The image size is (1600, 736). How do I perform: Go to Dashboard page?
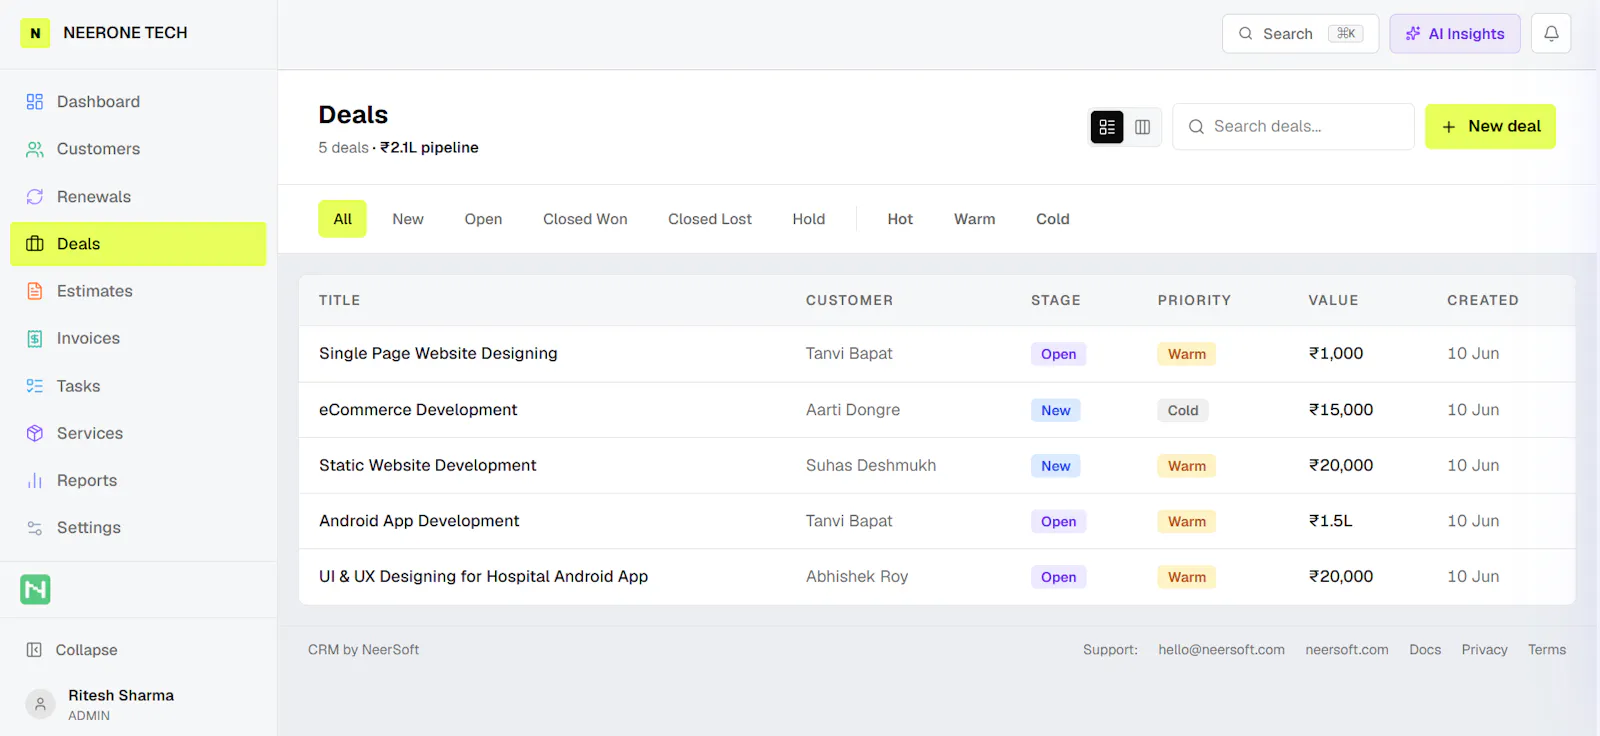[138, 102]
